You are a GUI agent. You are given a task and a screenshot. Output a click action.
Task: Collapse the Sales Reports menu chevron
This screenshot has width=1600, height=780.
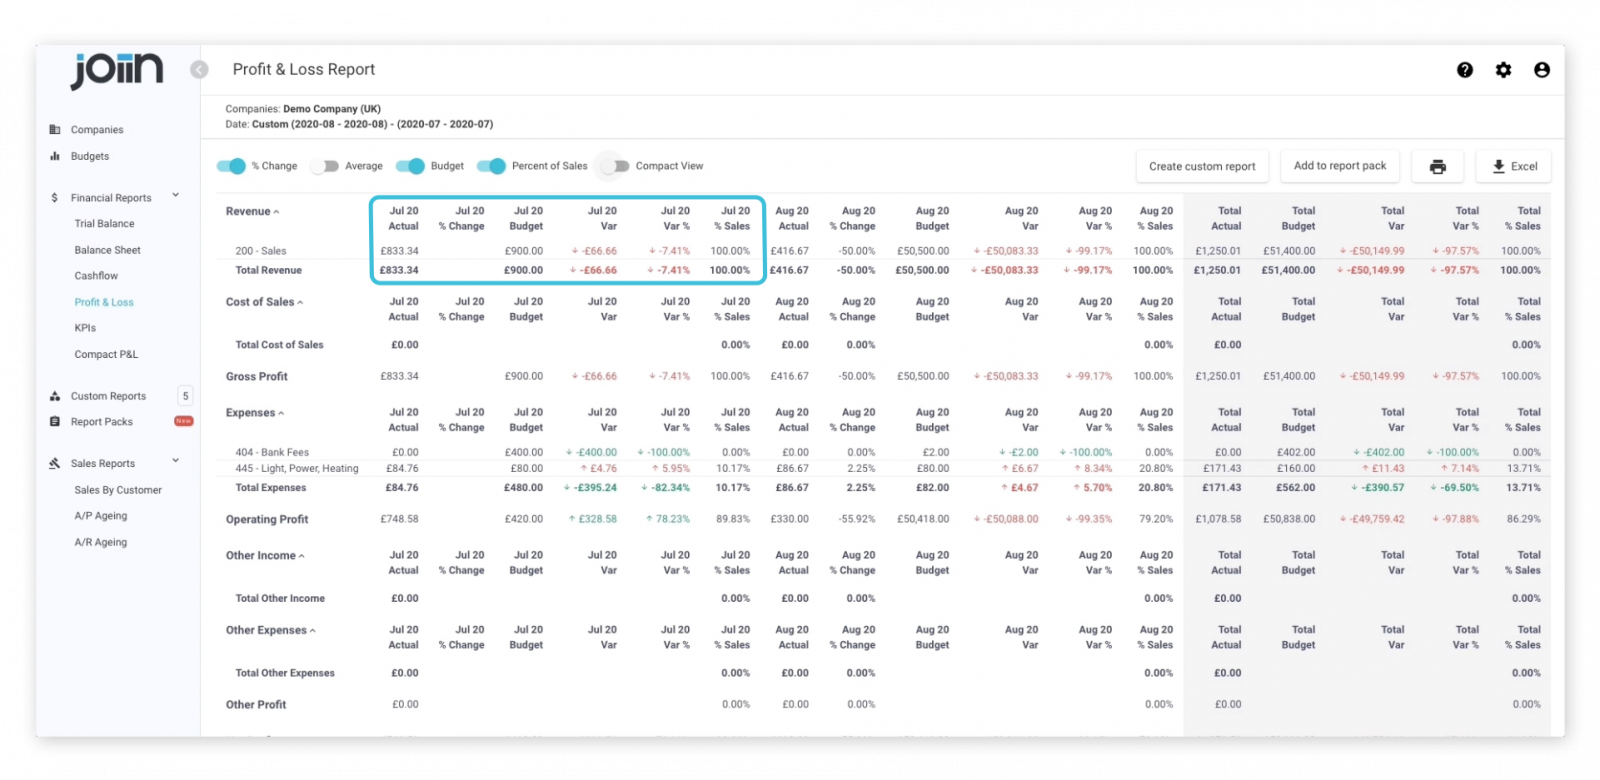tap(175, 461)
